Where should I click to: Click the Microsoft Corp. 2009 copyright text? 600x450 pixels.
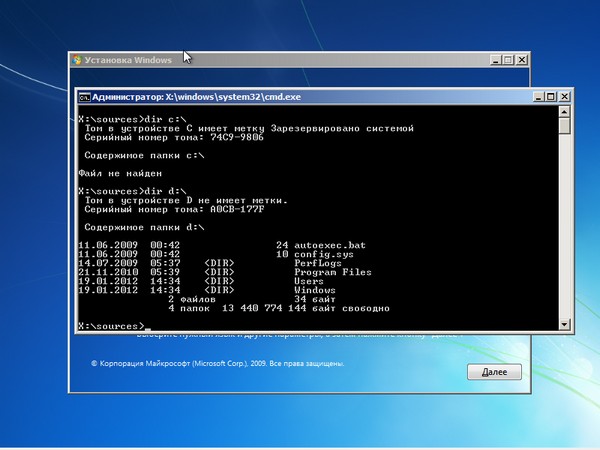click(x=217, y=364)
